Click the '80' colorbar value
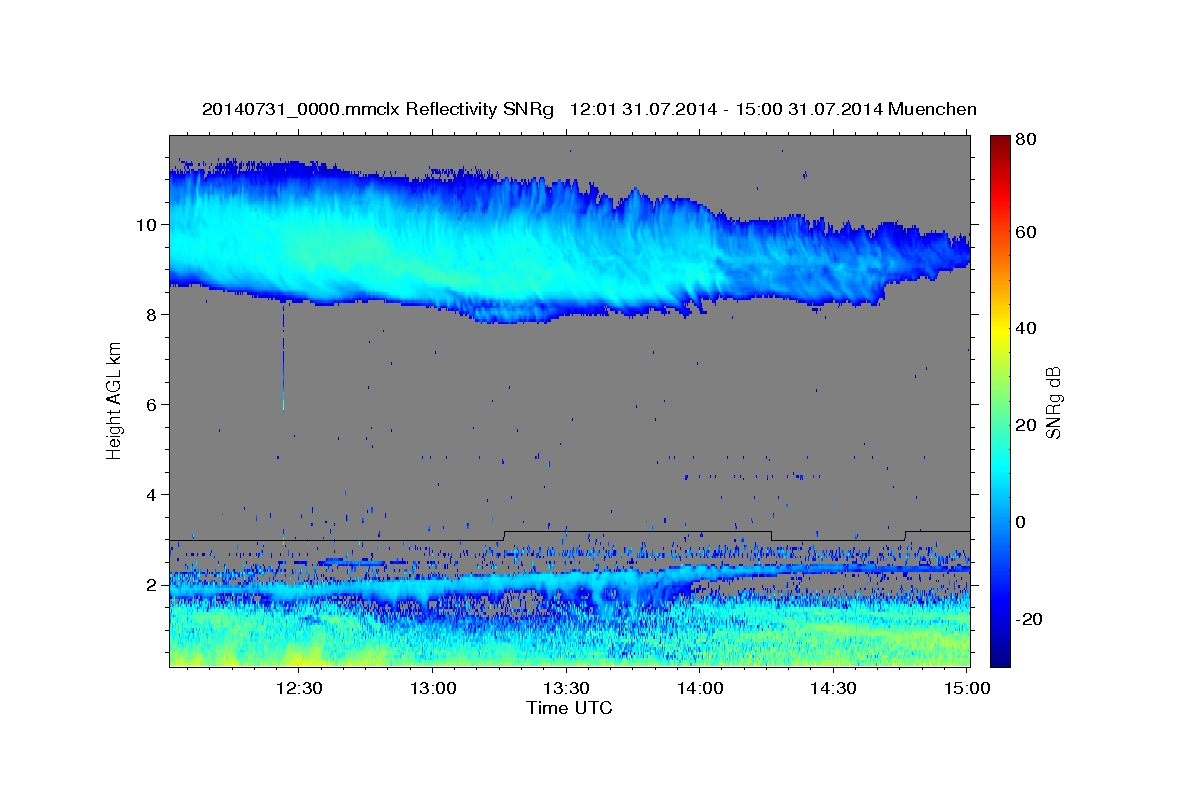 point(1027,140)
